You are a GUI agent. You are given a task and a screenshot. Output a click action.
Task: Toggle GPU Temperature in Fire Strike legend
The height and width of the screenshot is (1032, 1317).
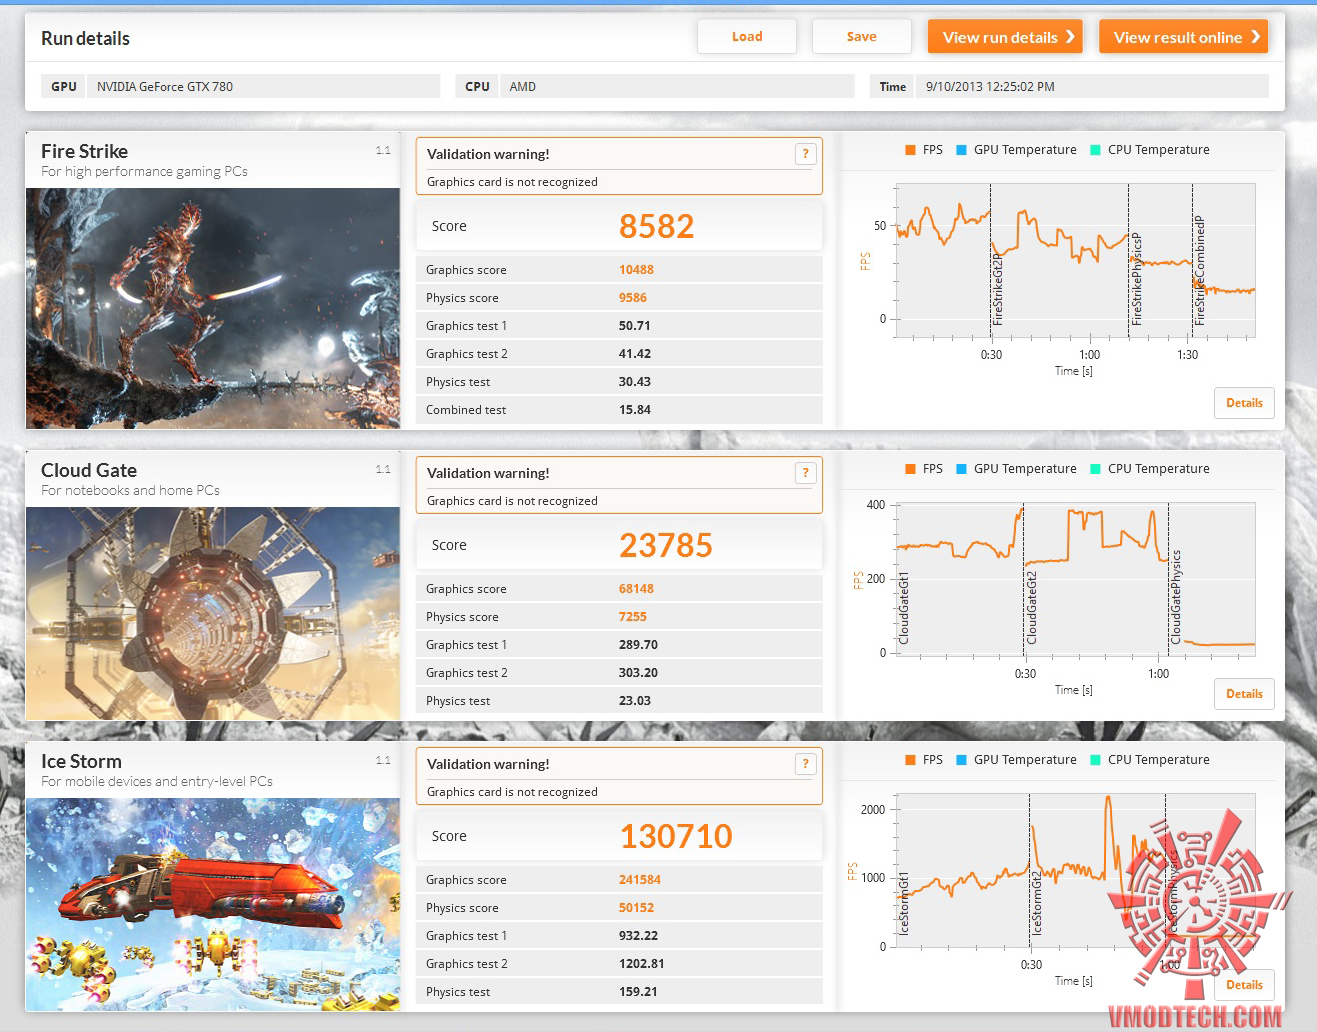tap(1016, 150)
